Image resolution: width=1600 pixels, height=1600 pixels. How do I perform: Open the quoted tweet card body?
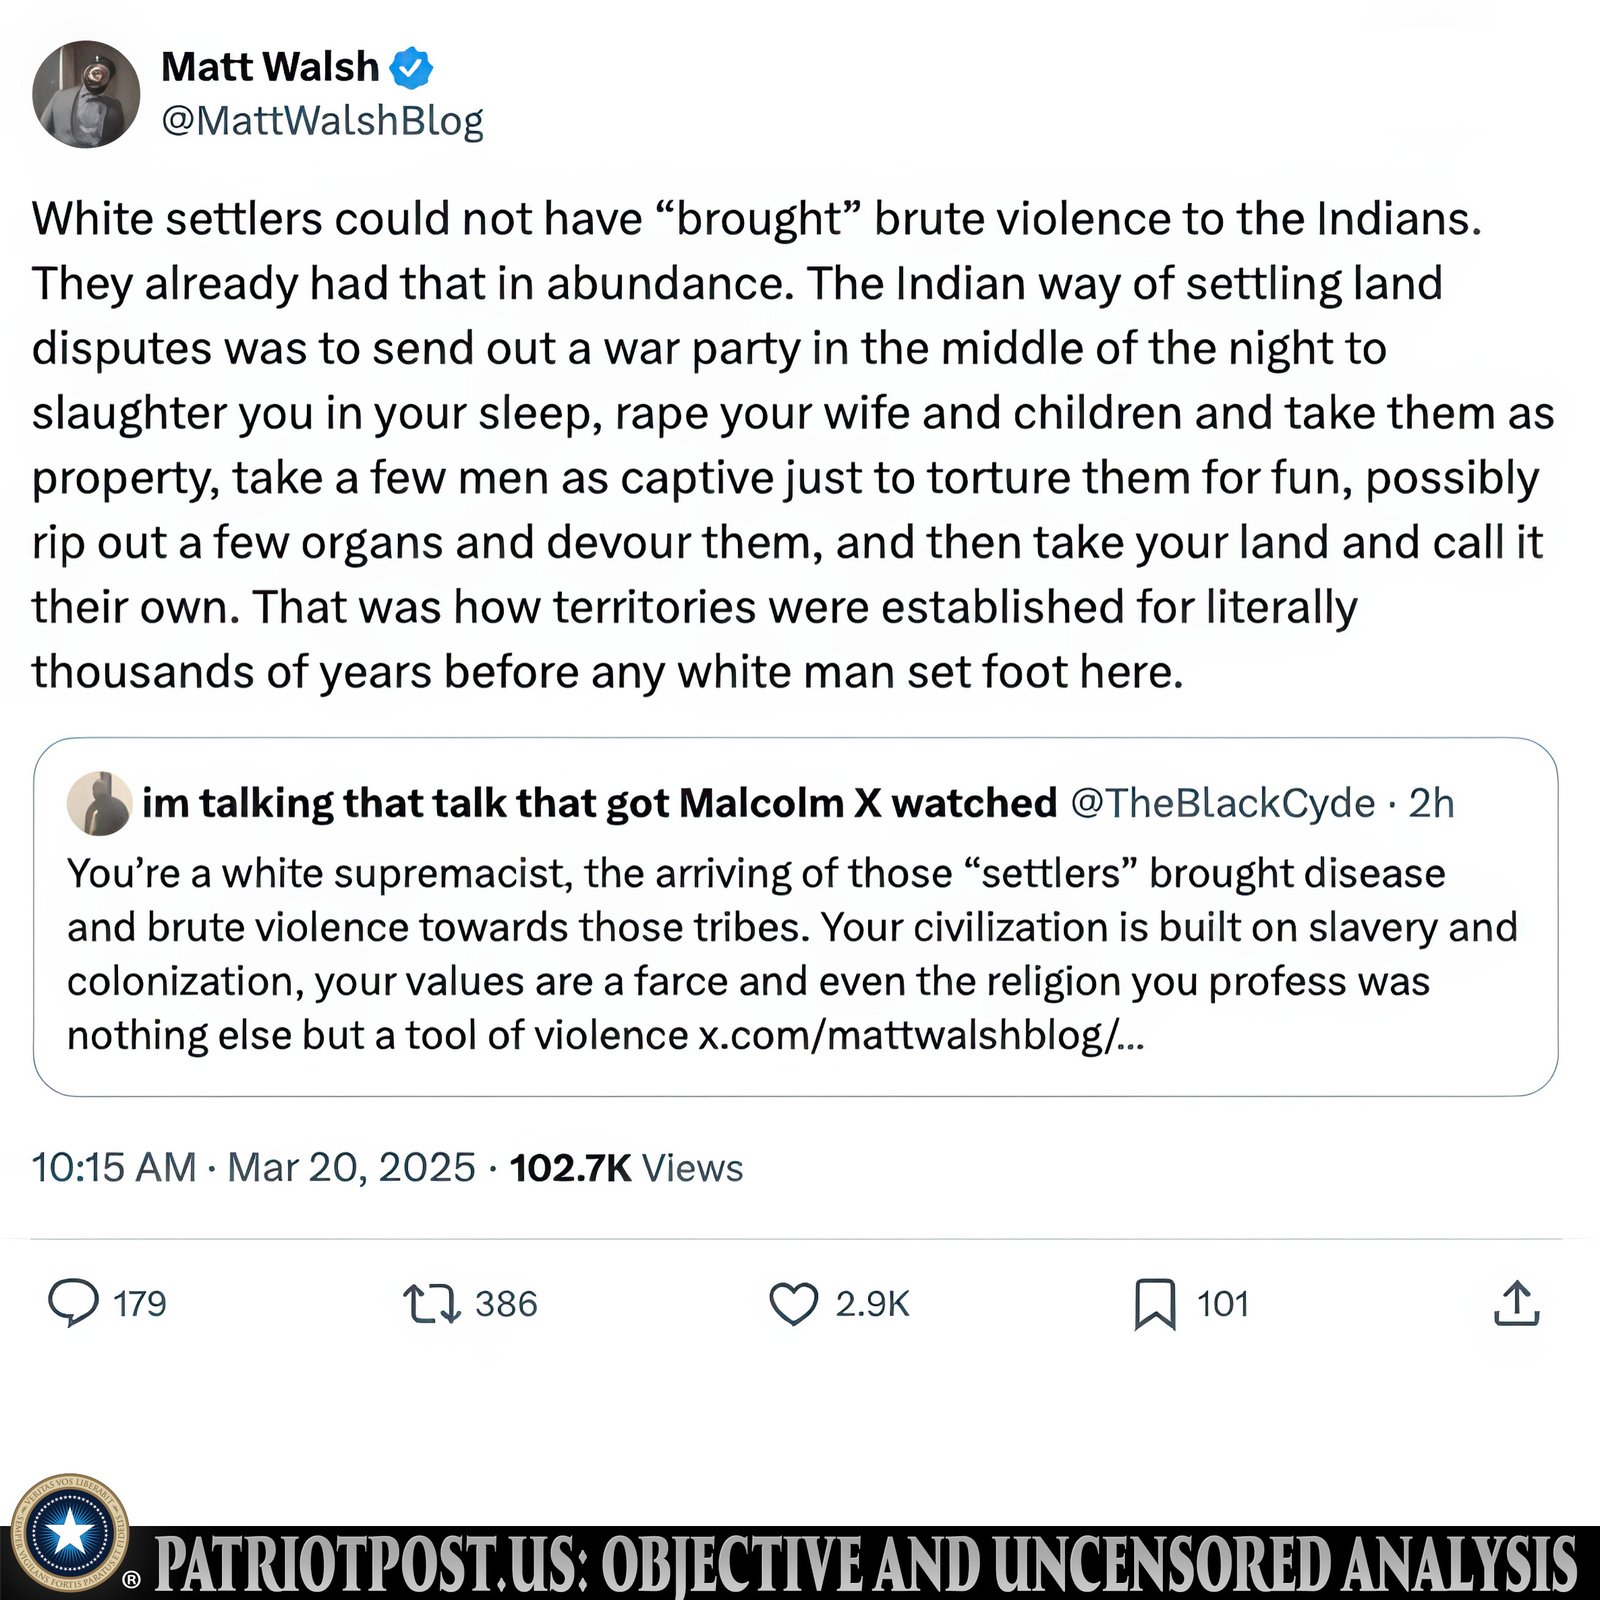[796, 917]
